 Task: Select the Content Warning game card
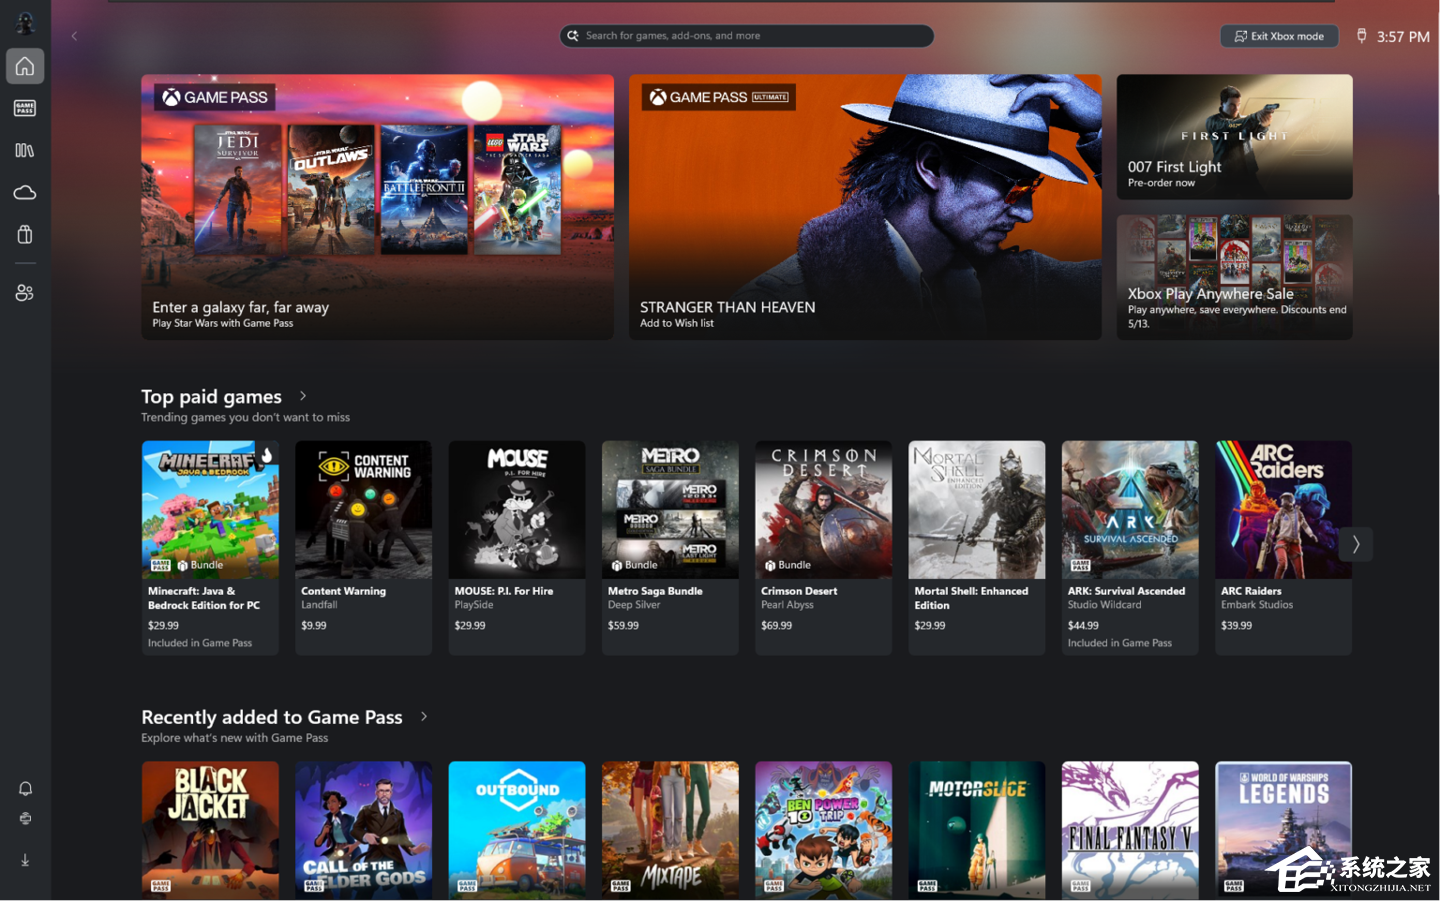click(x=363, y=548)
